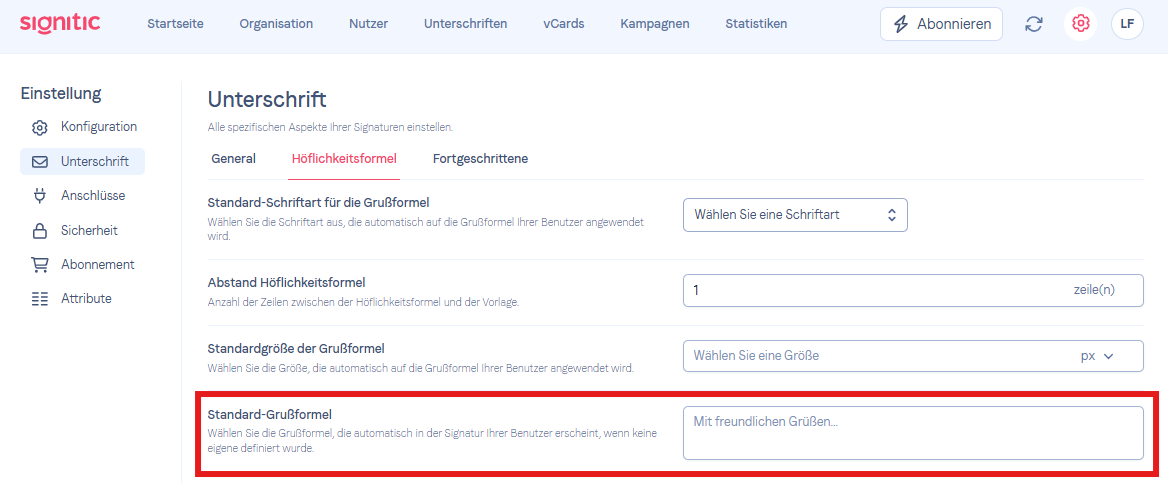This screenshot has height=483, width=1168.
Task: Click the Abonnement shopping cart icon
Action: (x=39, y=265)
